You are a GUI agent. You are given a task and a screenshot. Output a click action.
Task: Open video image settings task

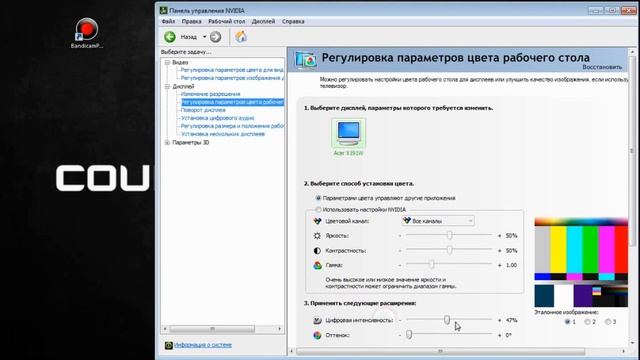pyautogui.click(x=232, y=78)
